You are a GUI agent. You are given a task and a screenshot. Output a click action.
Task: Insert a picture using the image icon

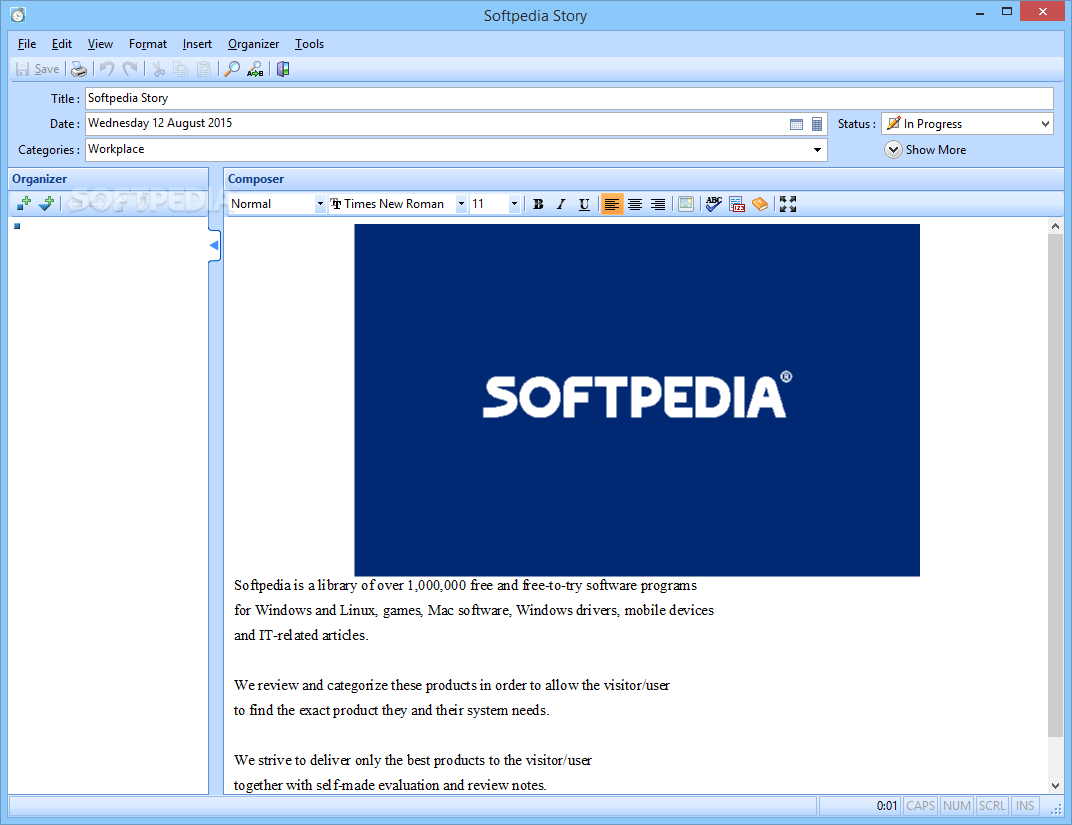pos(686,204)
